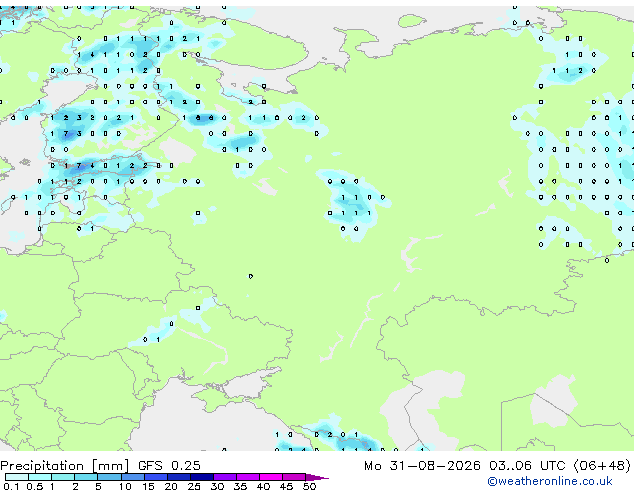Click the 45 mm magenta legend swatch
The width and height of the screenshot is (634, 490).
[294, 477]
